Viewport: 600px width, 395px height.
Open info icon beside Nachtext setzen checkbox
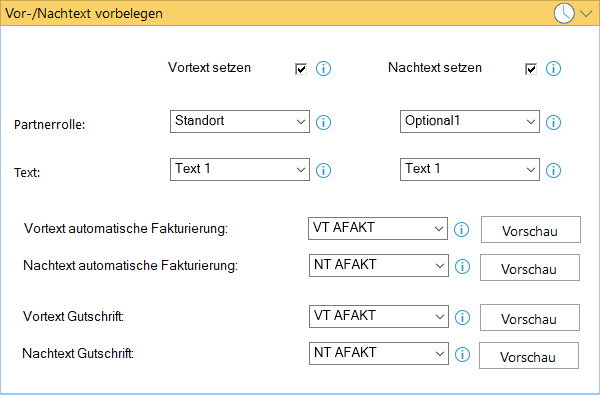(553, 69)
